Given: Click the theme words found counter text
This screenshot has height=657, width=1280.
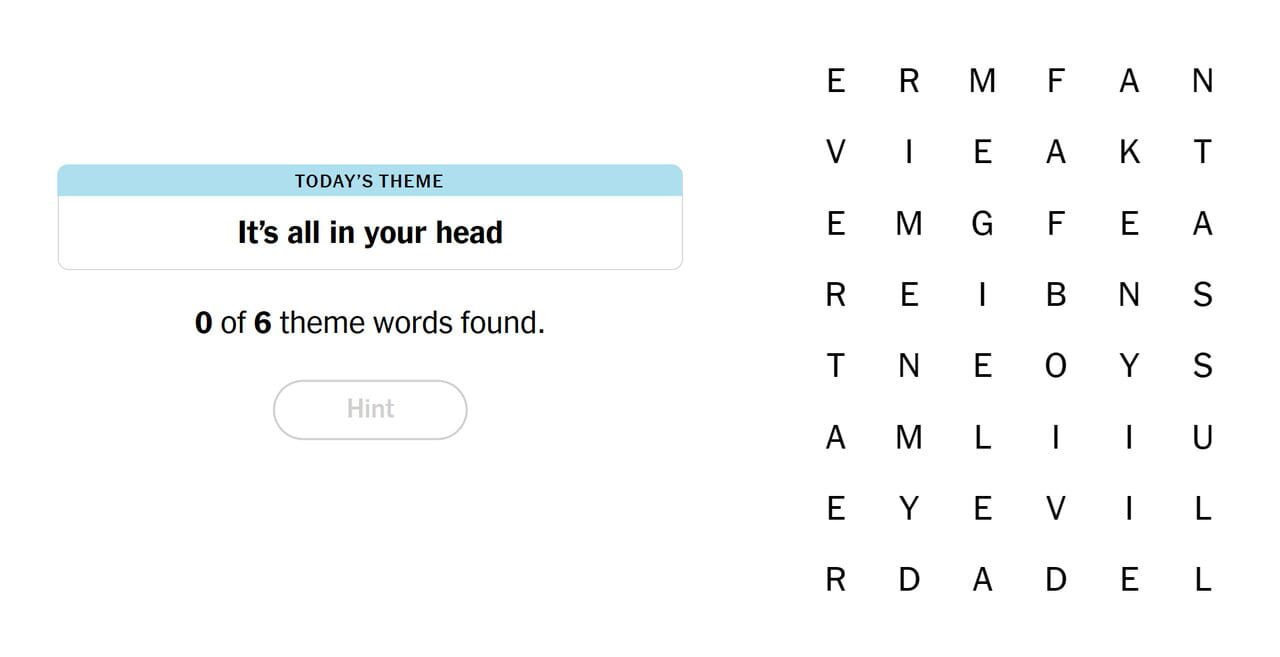Looking at the screenshot, I should (x=370, y=322).
